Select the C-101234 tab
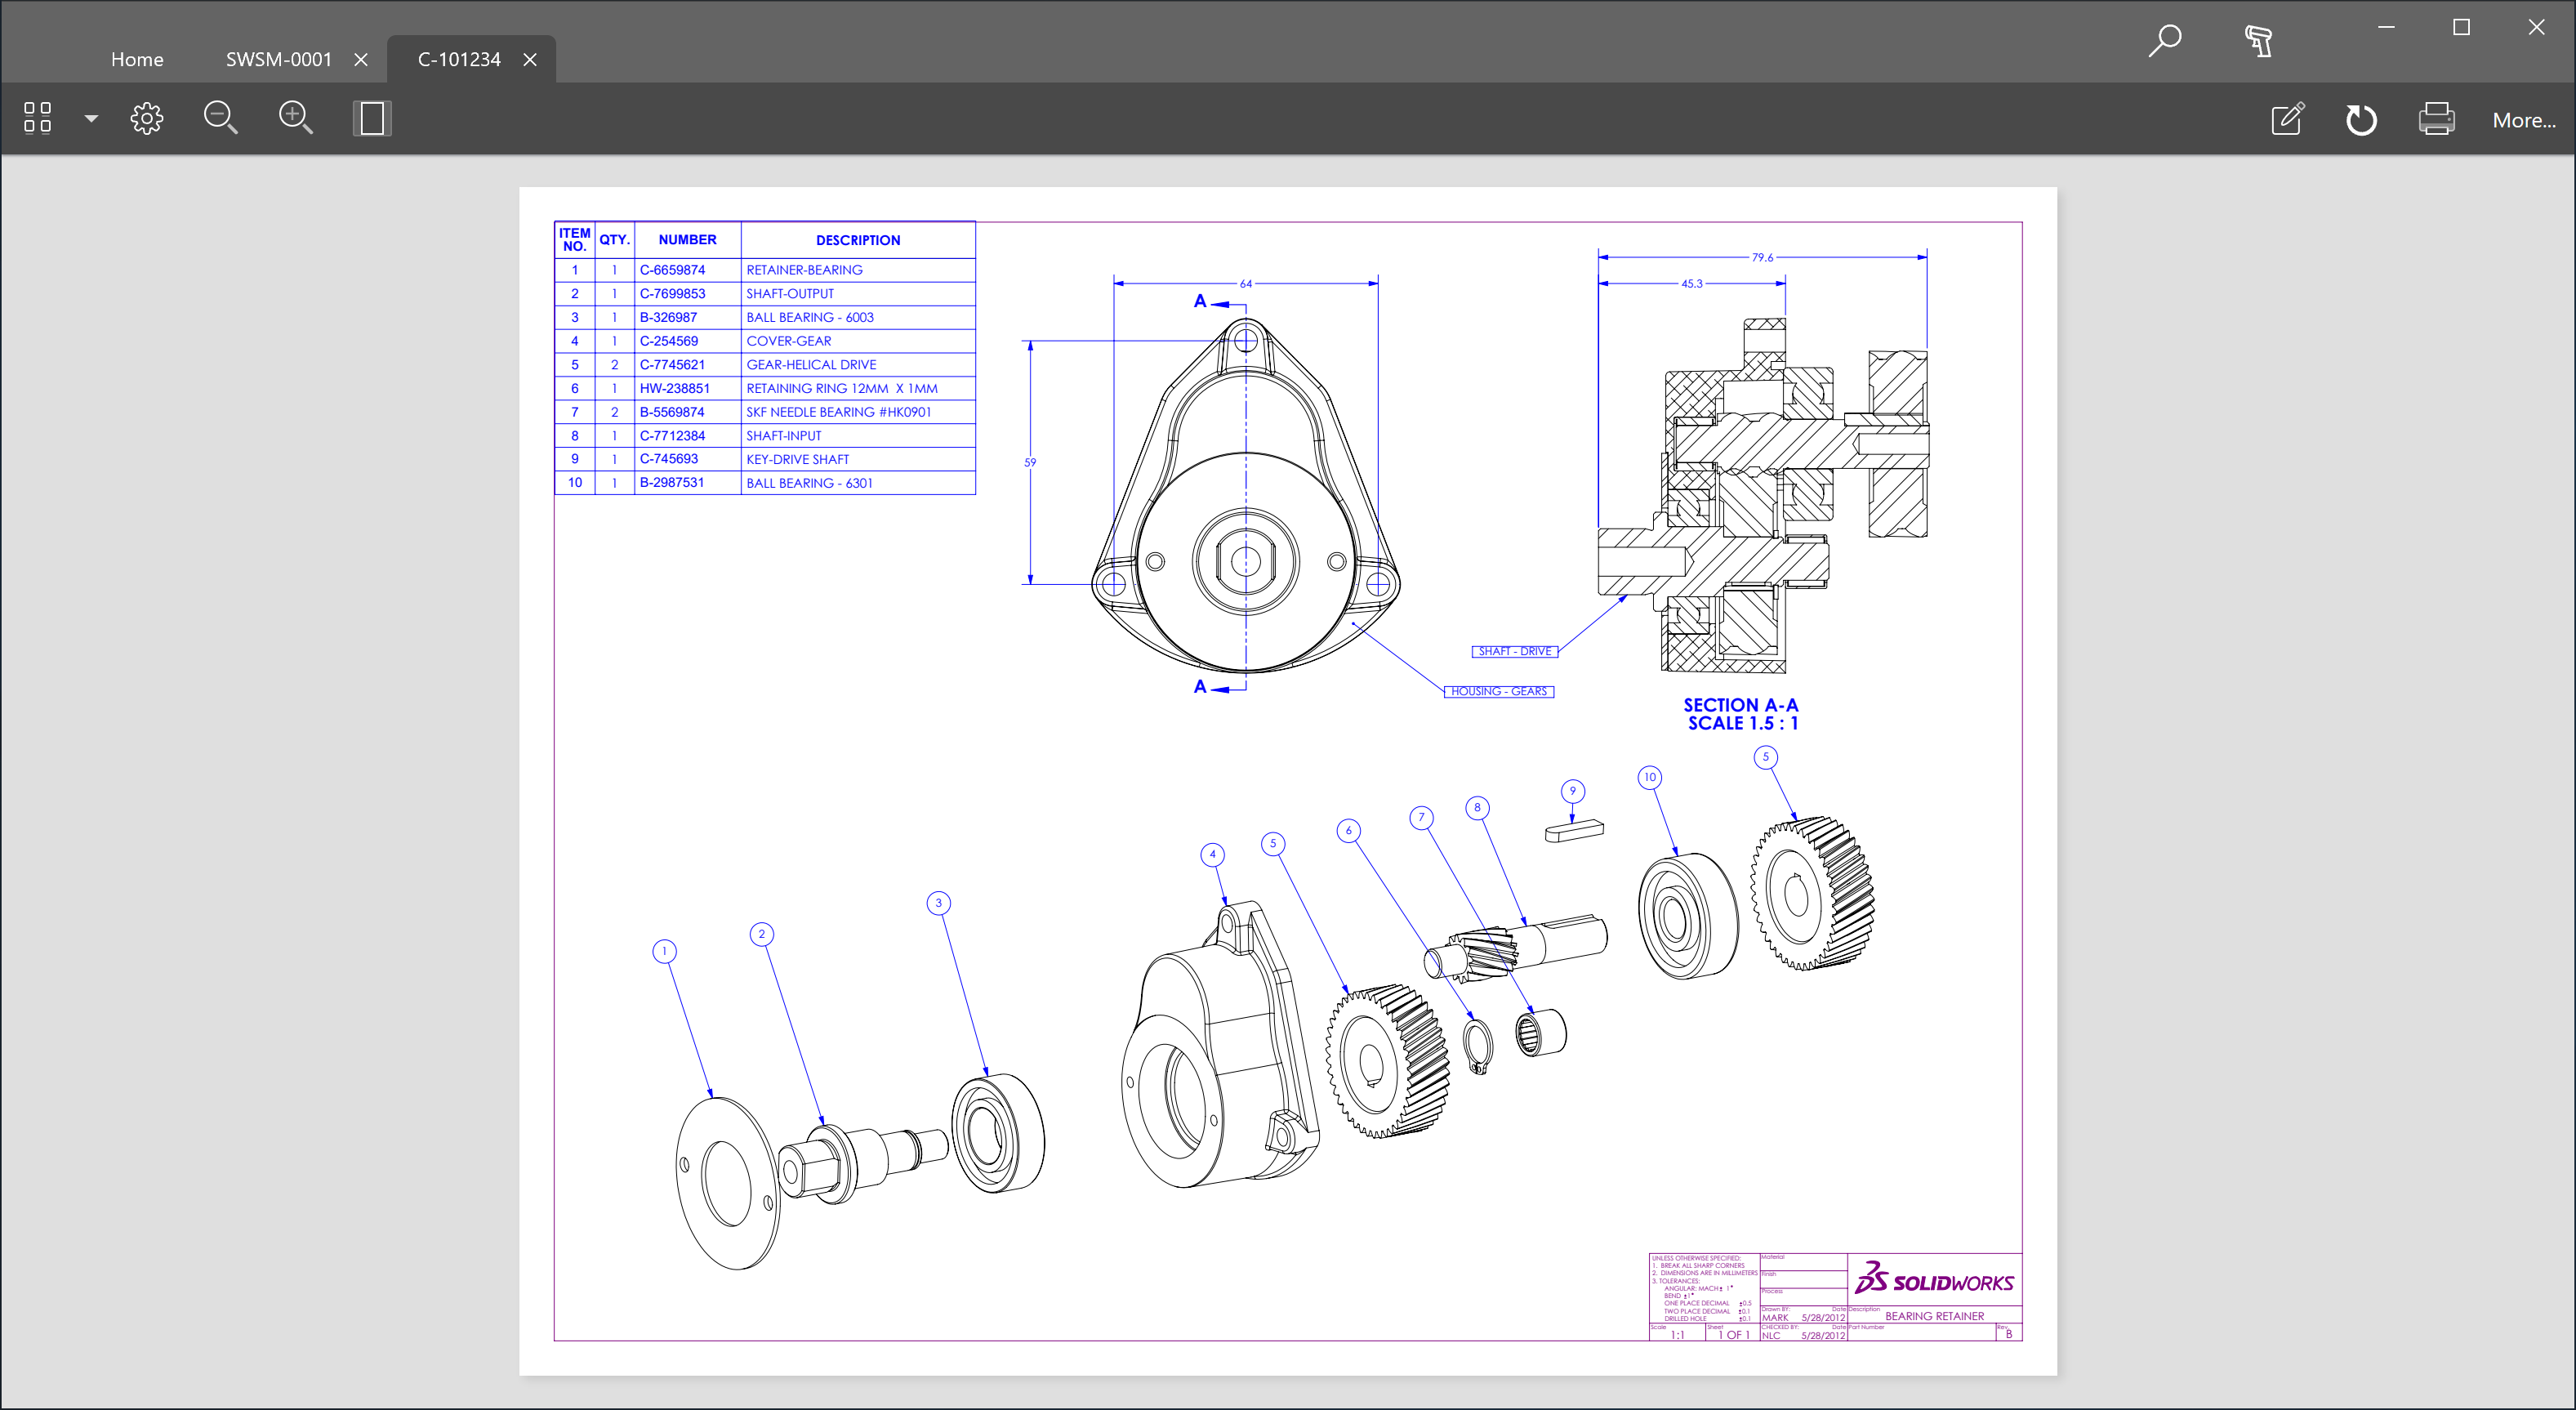Viewport: 2576px width, 1410px height. click(x=459, y=59)
